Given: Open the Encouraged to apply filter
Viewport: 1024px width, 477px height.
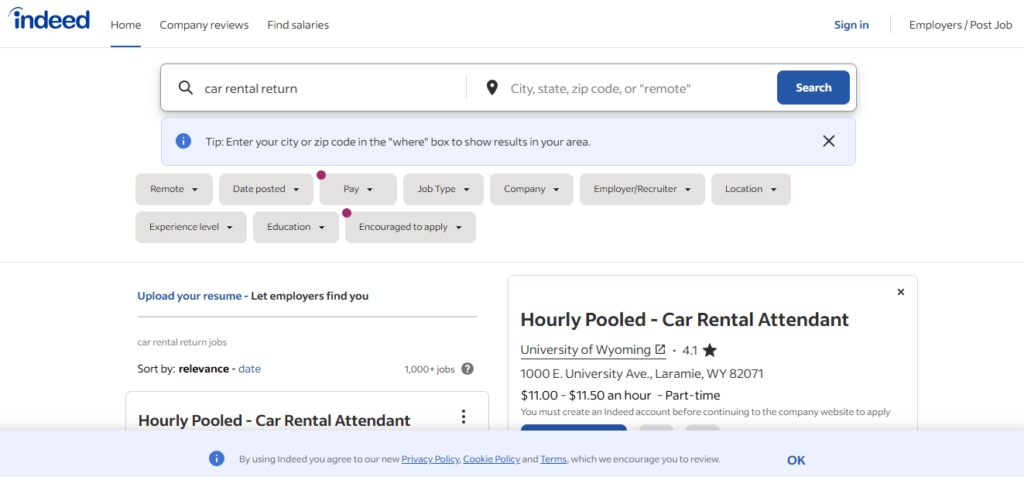Looking at the screenshot, I should point(410,227).
